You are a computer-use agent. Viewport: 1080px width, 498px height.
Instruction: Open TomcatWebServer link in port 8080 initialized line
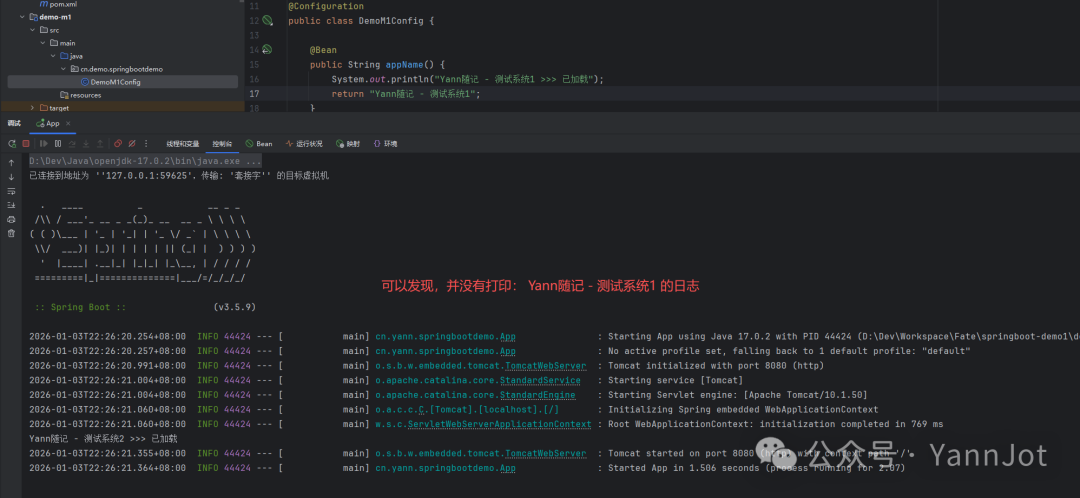click(x=546, y=366)
